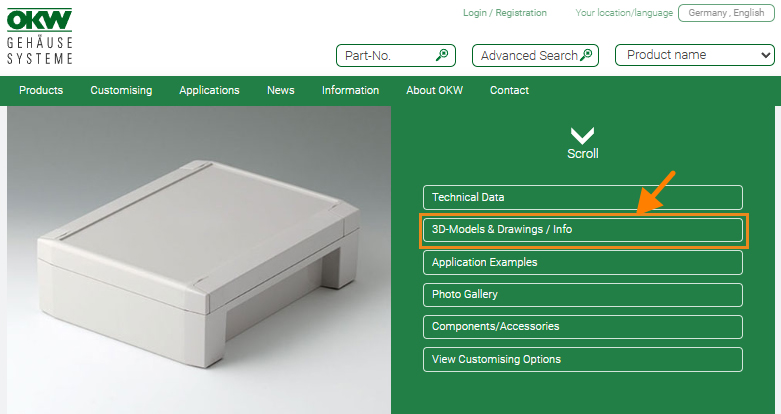Navigate to the Contact page

(509, 90)
